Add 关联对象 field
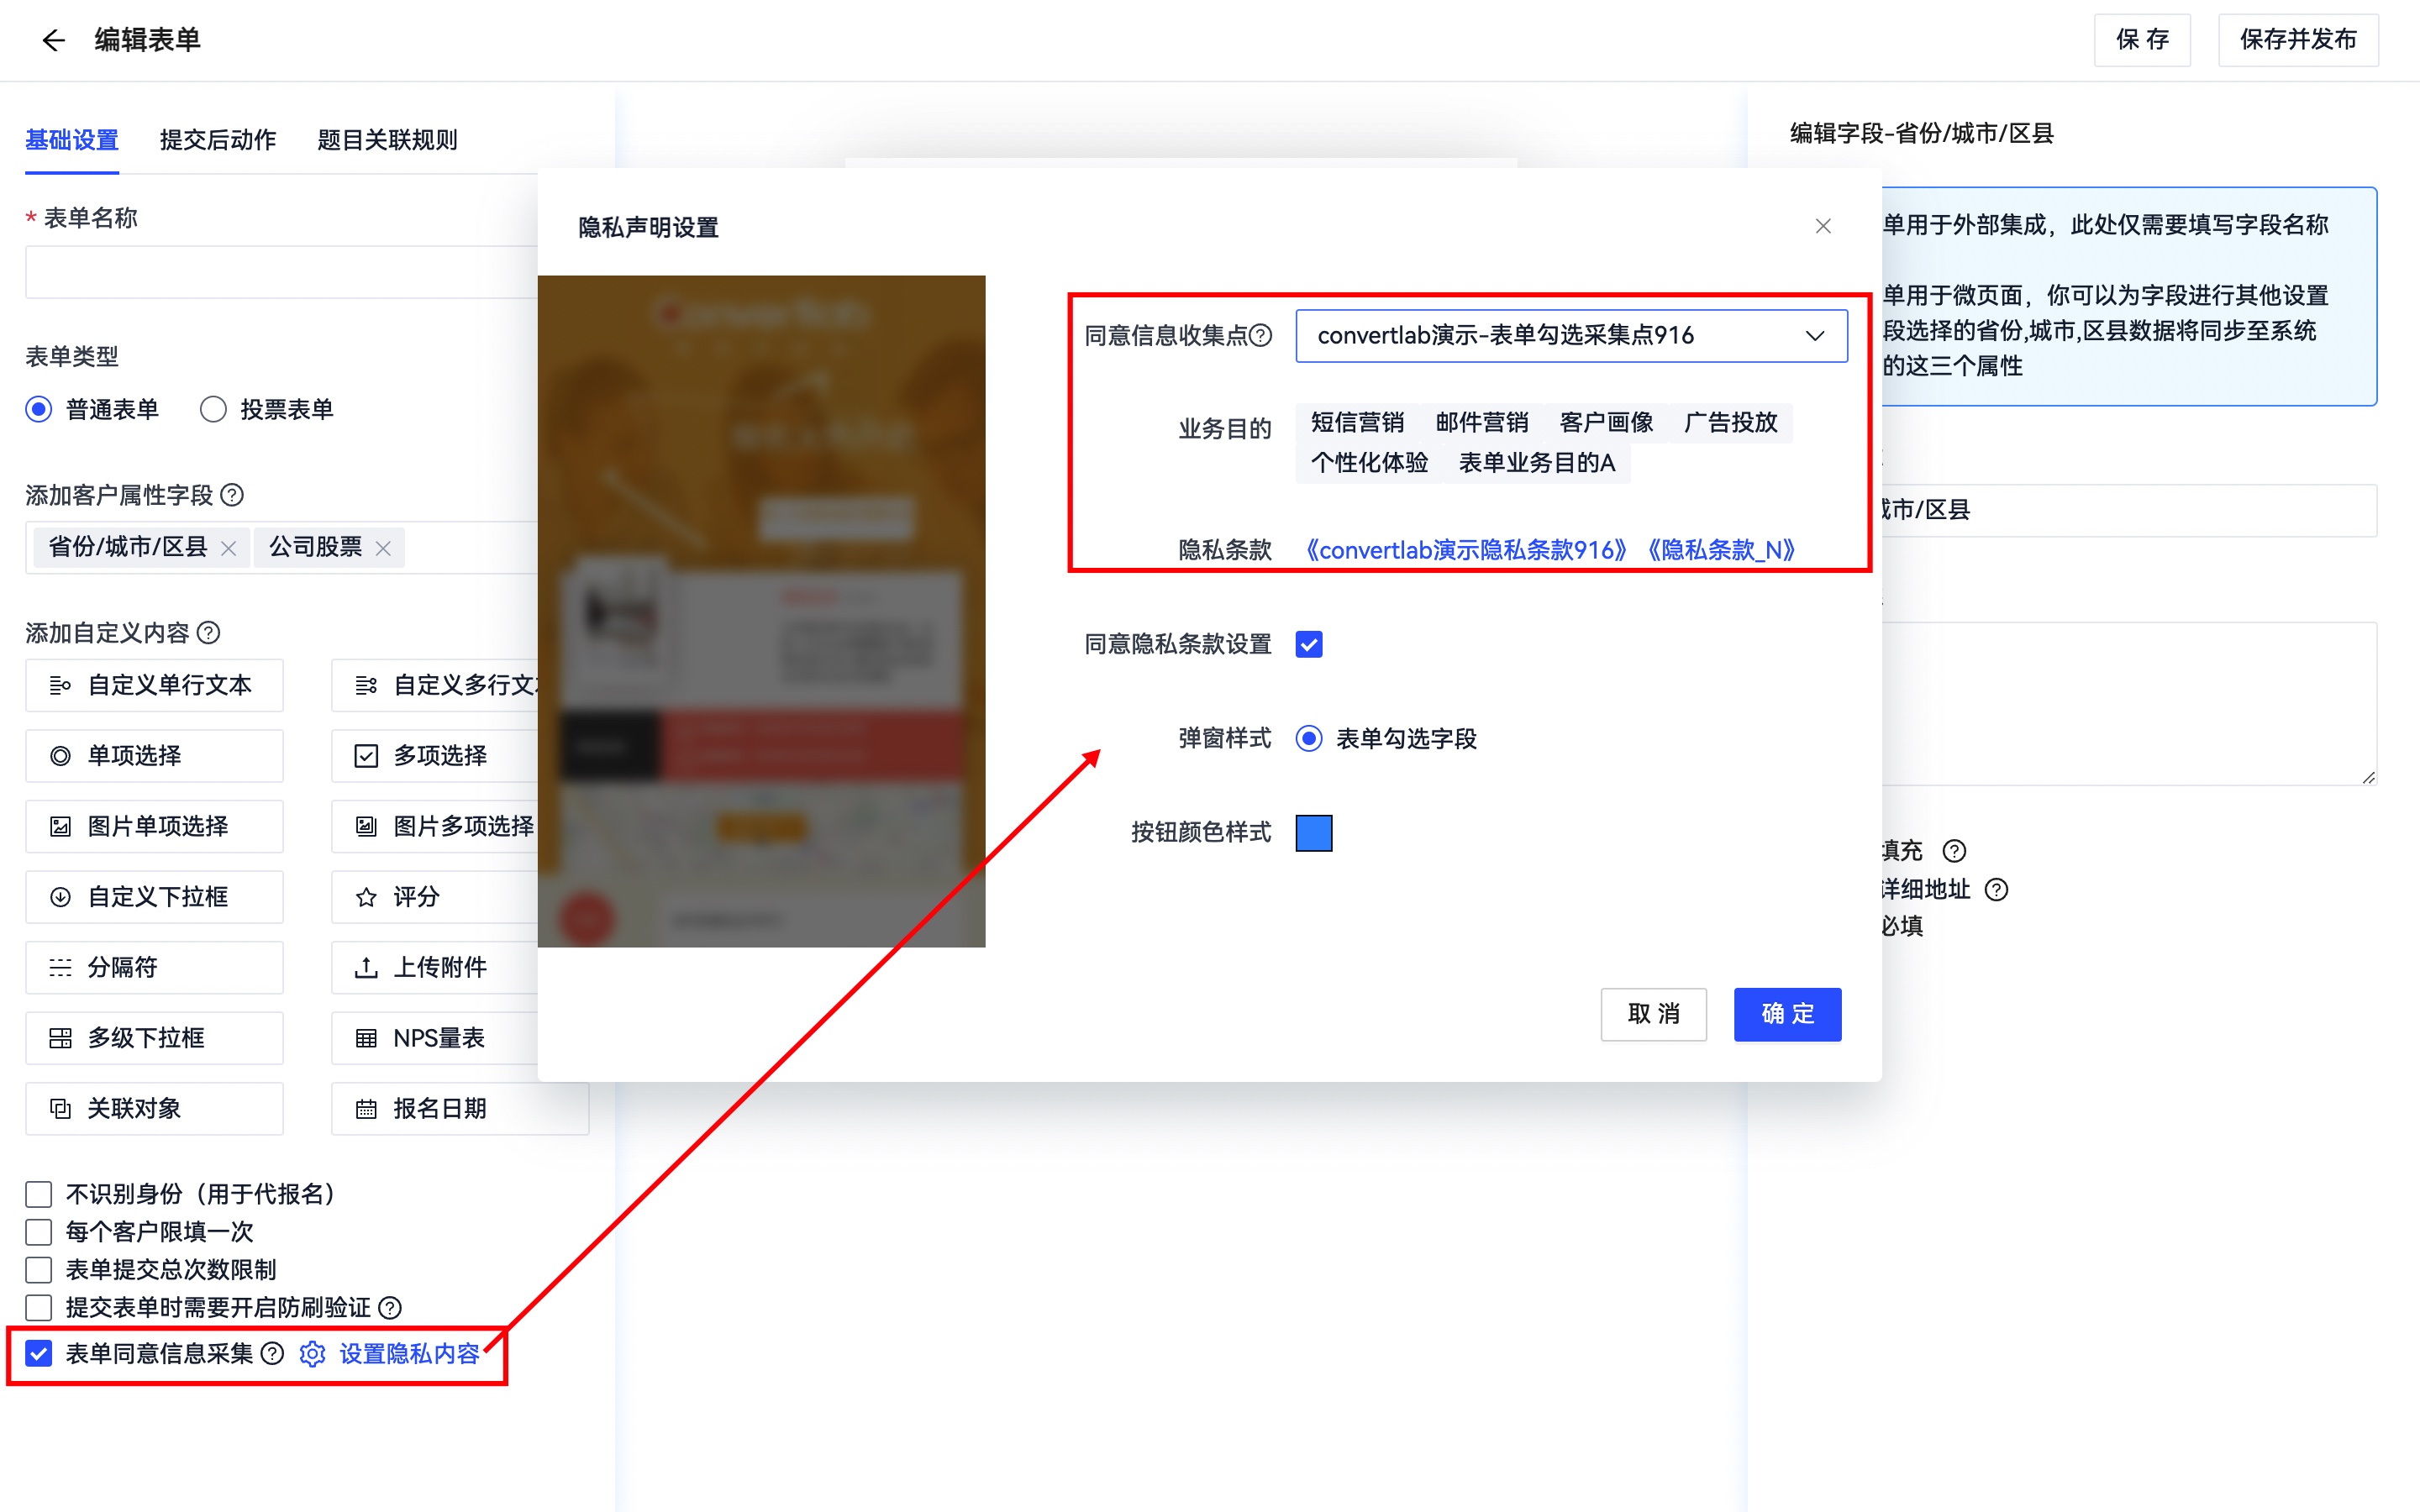The width and height of the screenshot is (2420, 1512). click(154, 1109)
